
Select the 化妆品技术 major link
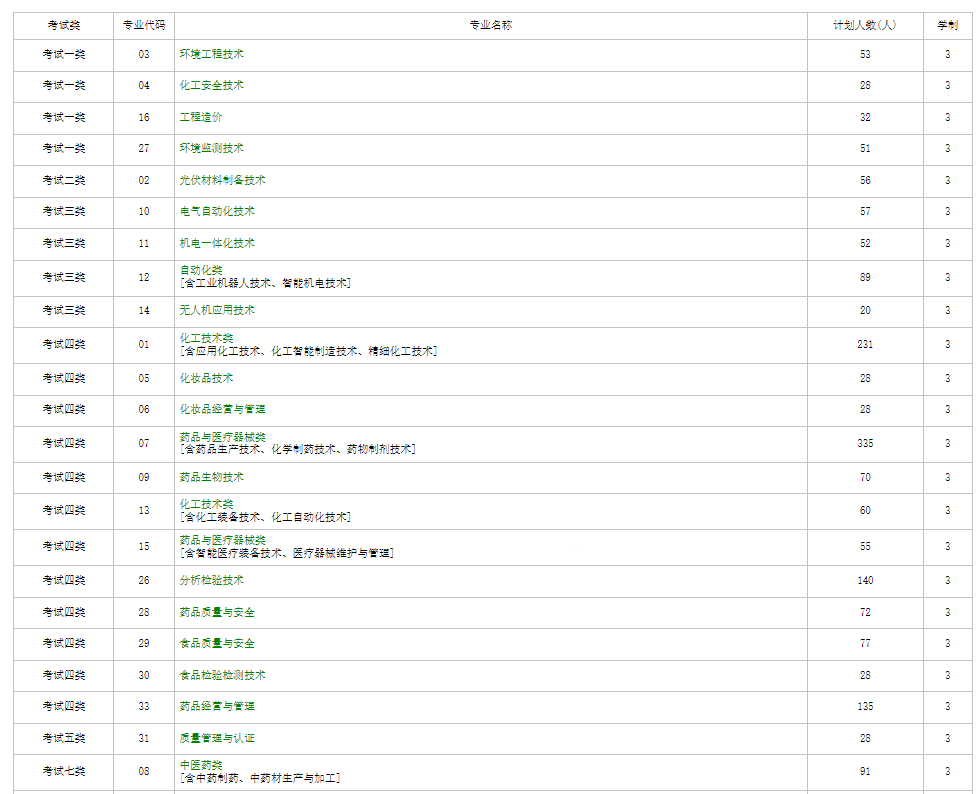206,378
